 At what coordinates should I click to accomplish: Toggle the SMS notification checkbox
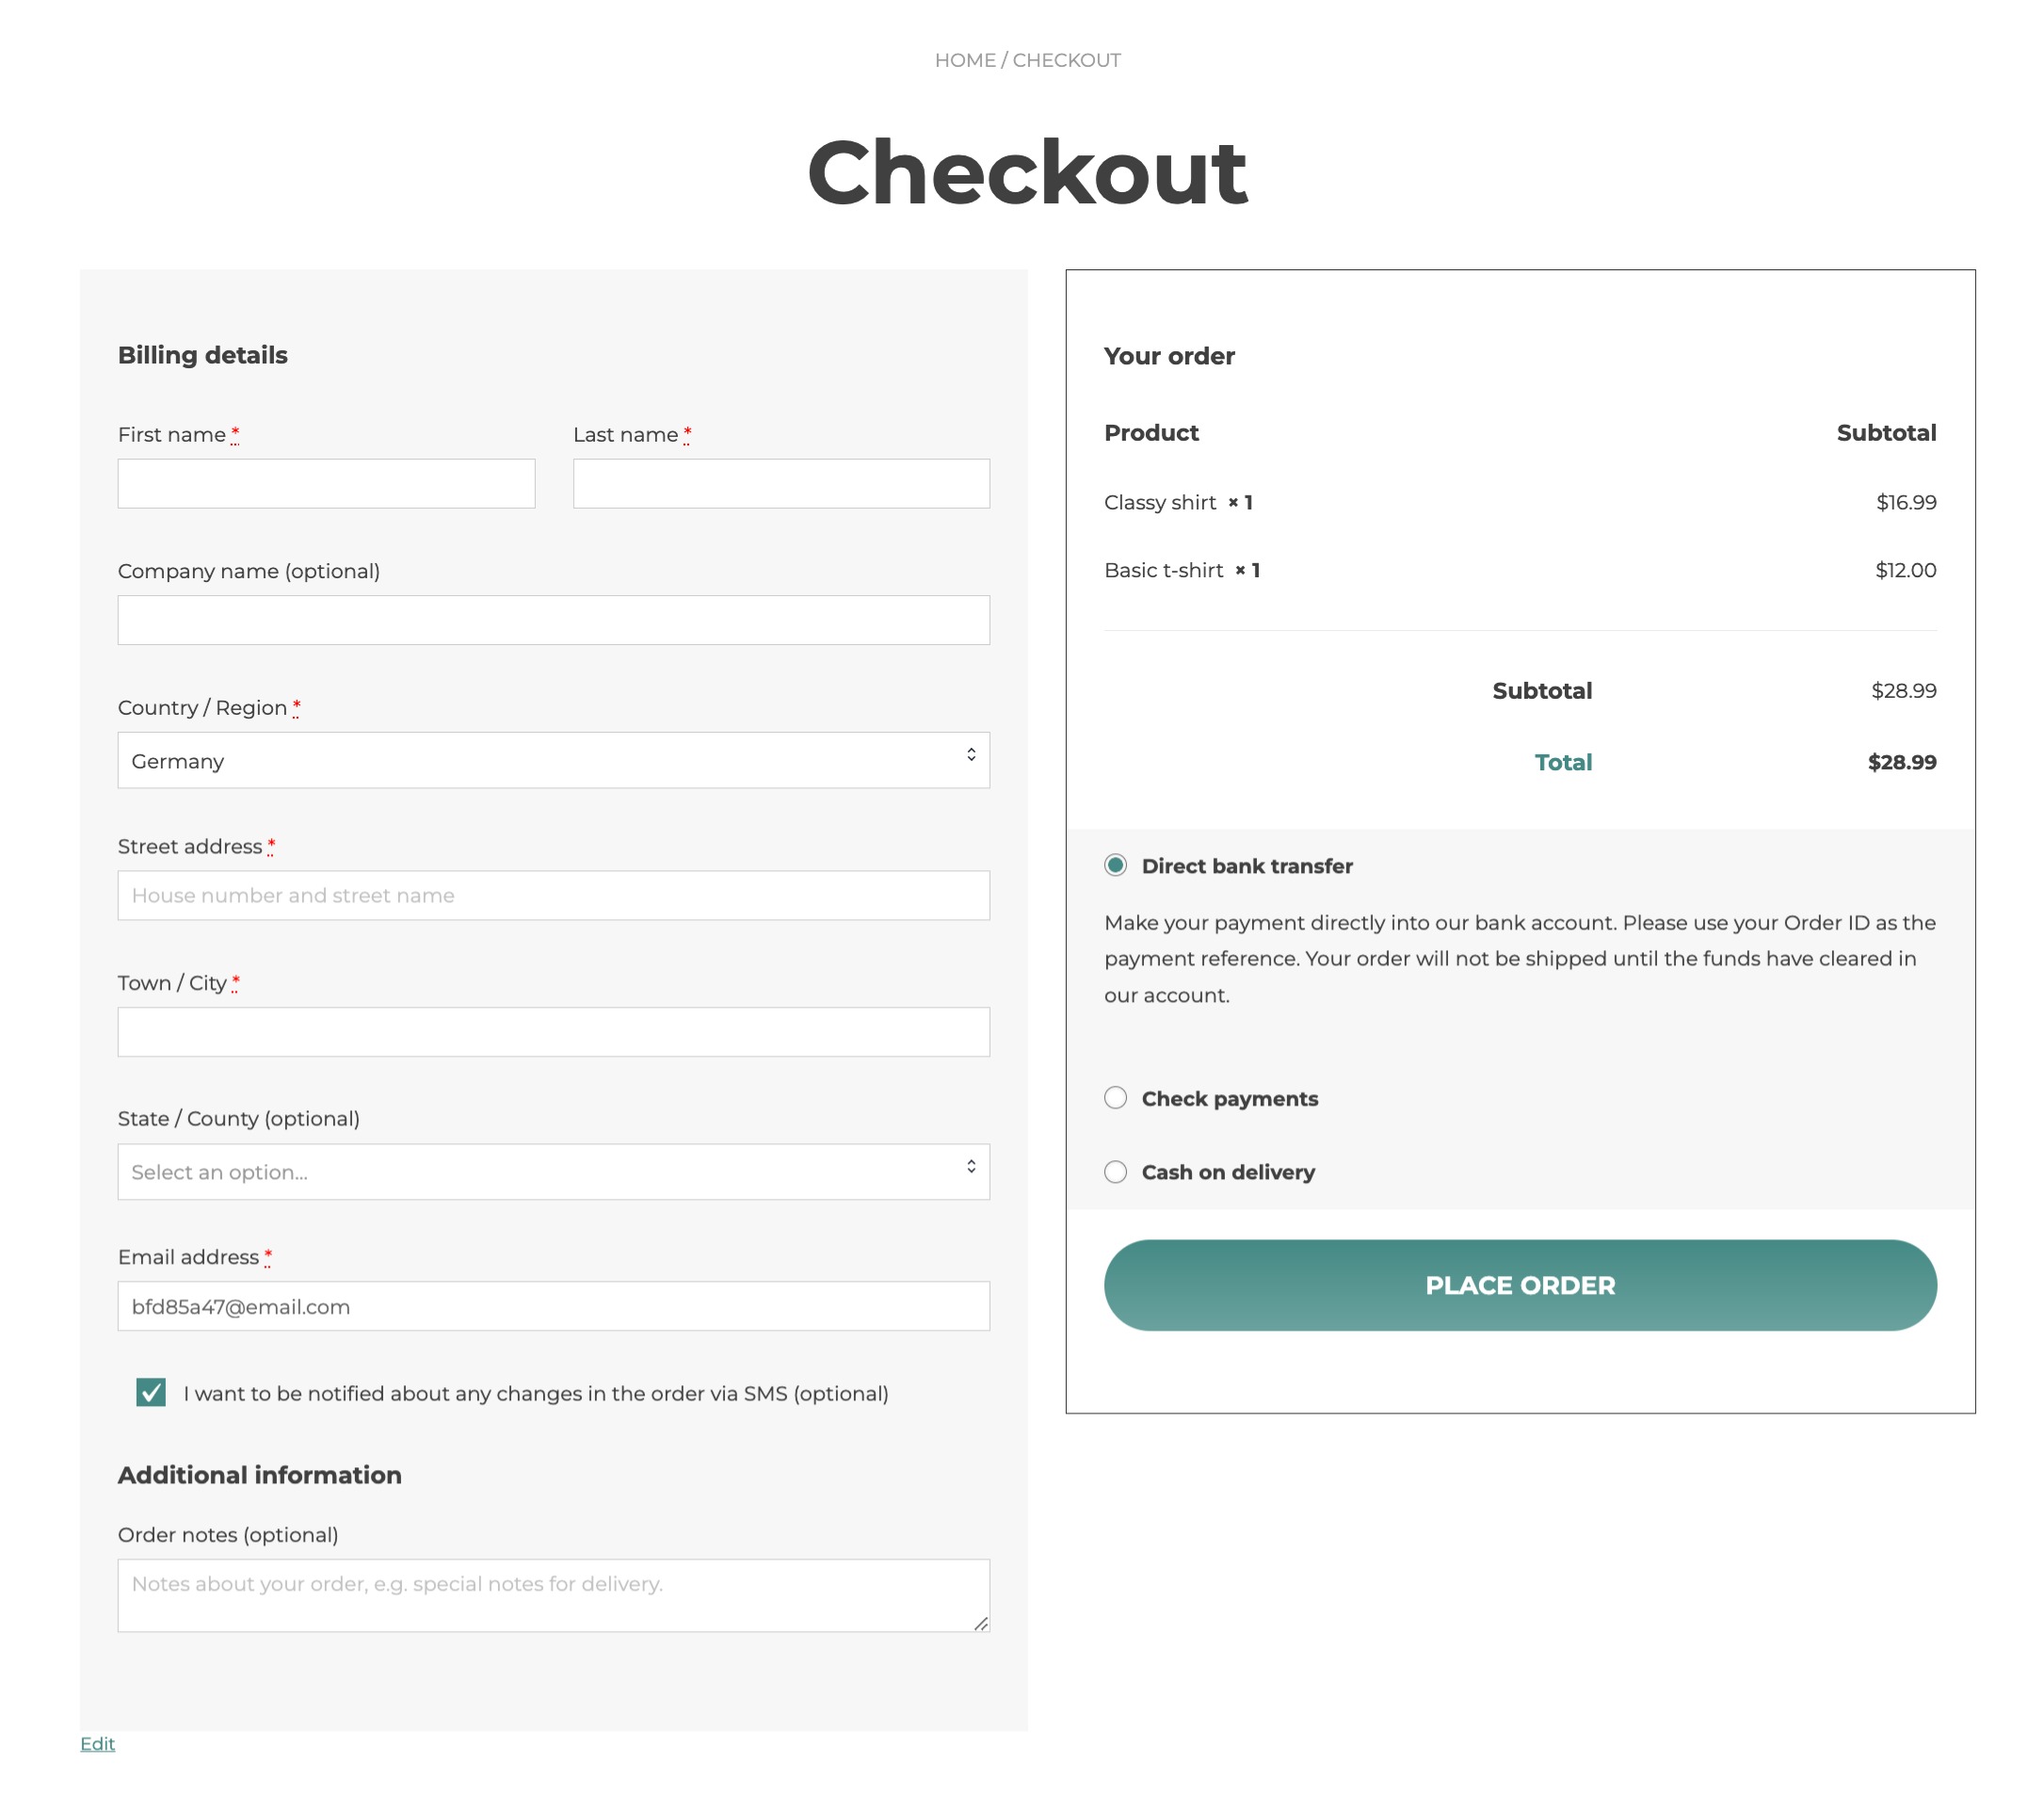(x=151, y=1392)
